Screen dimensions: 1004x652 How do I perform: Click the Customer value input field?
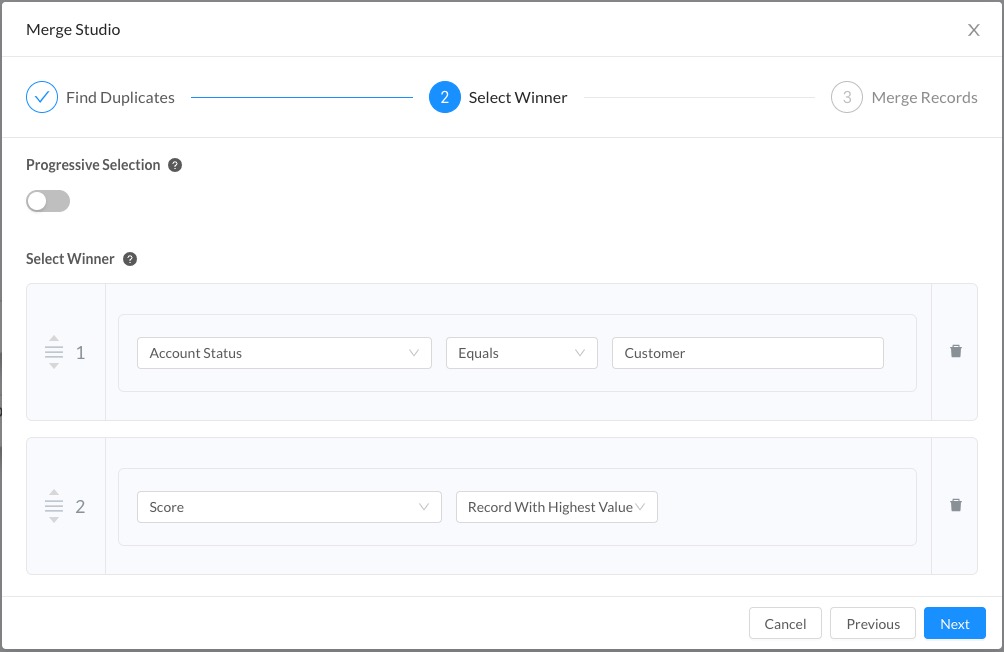748,353
